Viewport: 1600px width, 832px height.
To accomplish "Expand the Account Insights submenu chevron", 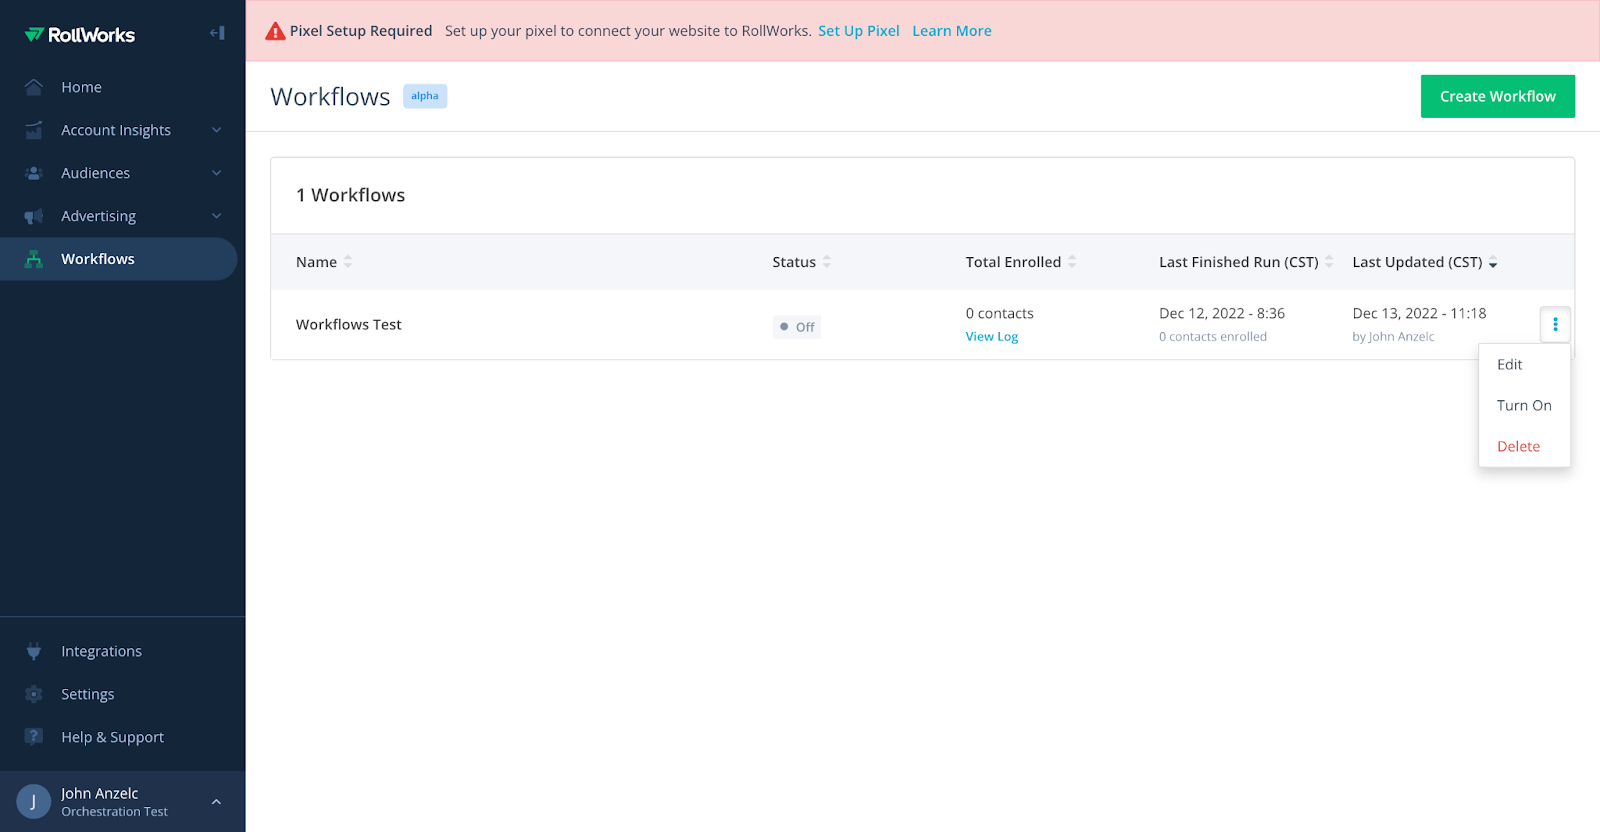I will click(x=216, y=130).
